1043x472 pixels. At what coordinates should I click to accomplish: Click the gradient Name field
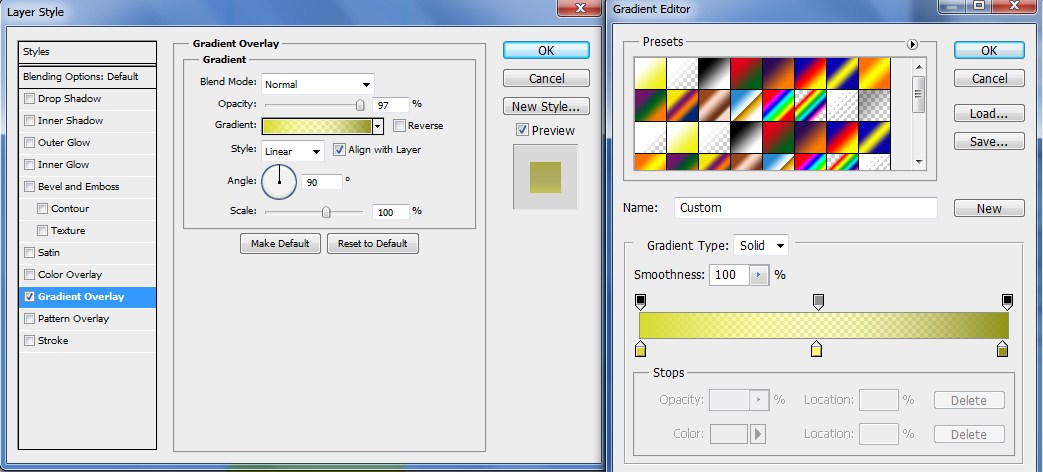click(806, 207)
